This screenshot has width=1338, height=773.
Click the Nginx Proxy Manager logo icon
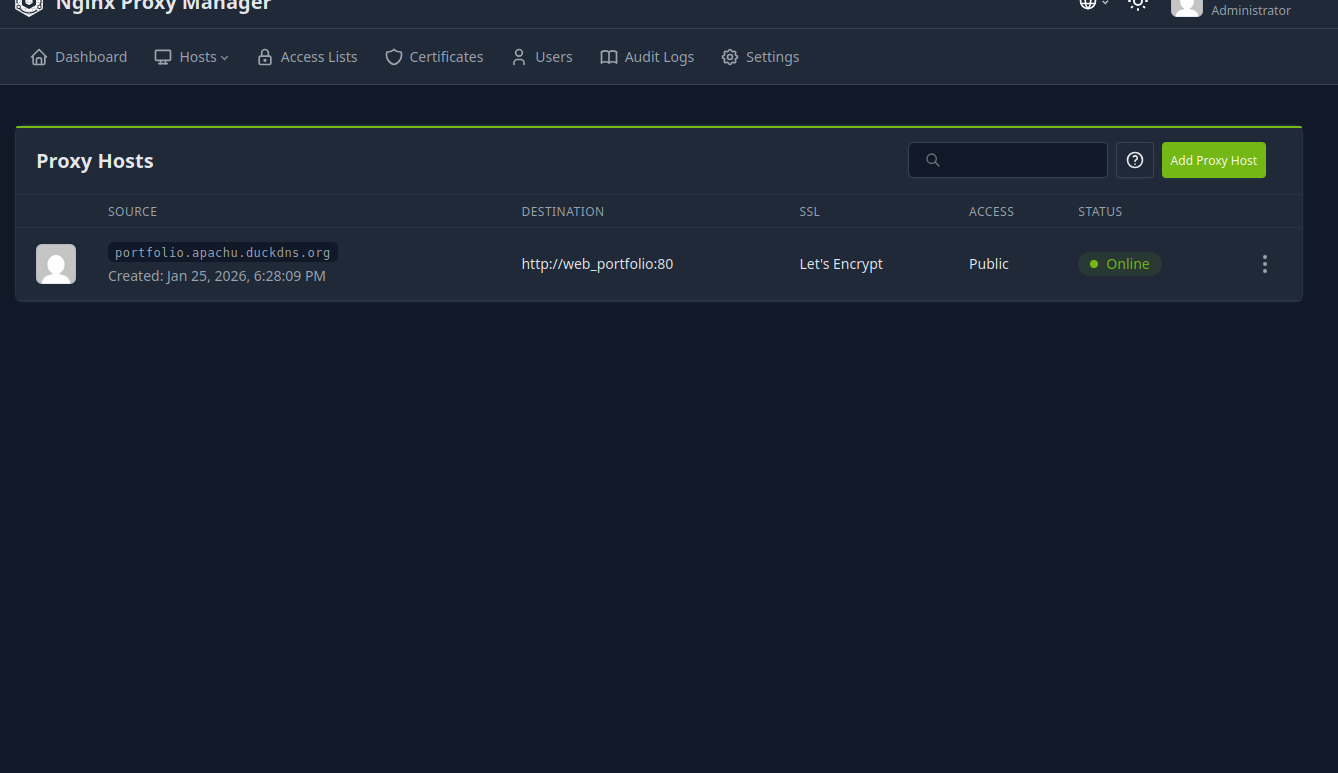(x=29, y=6)
